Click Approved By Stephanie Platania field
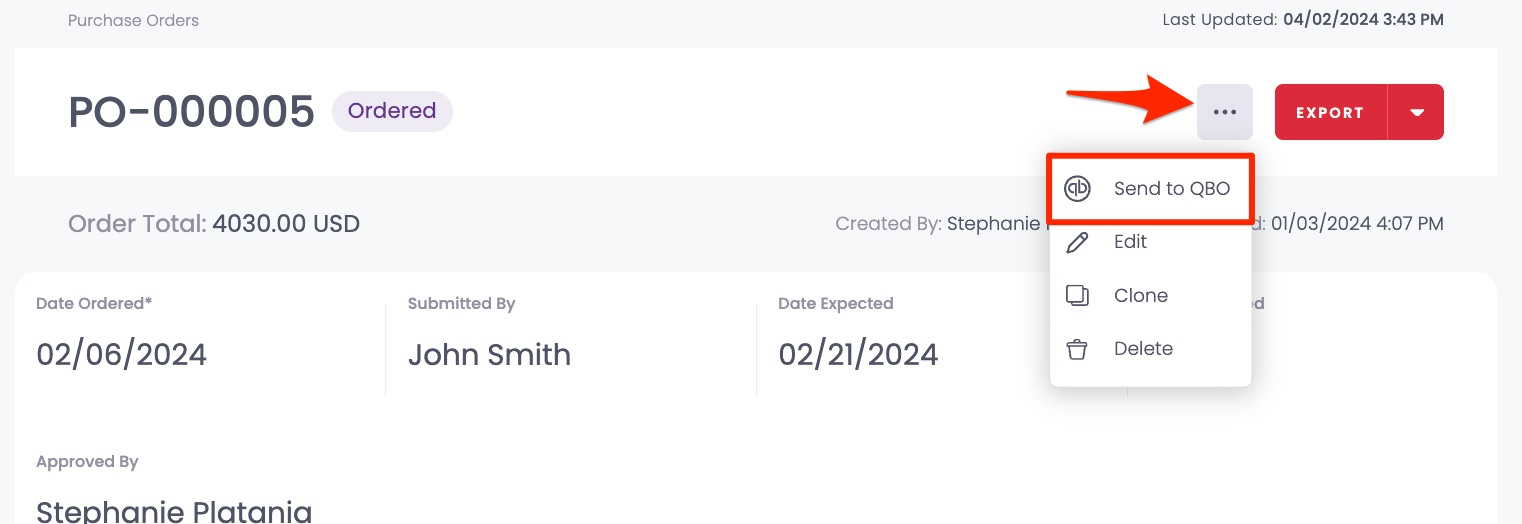 pyautogui.click(x=174, y=511)
